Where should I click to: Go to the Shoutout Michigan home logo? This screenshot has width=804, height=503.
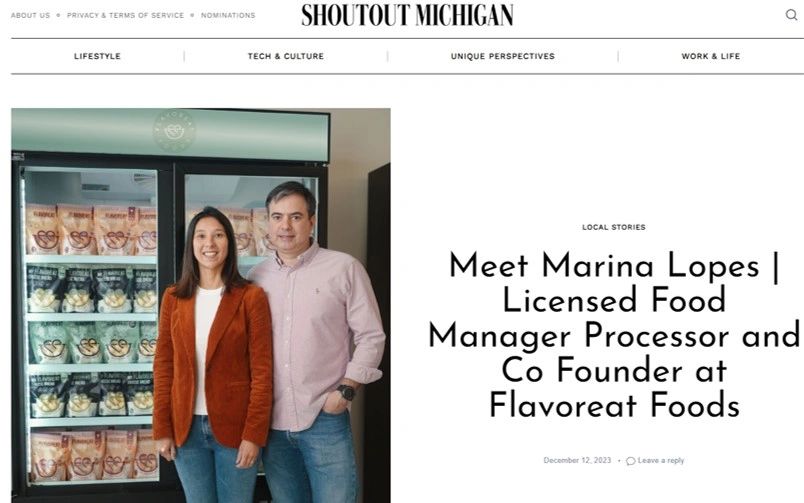408,15
